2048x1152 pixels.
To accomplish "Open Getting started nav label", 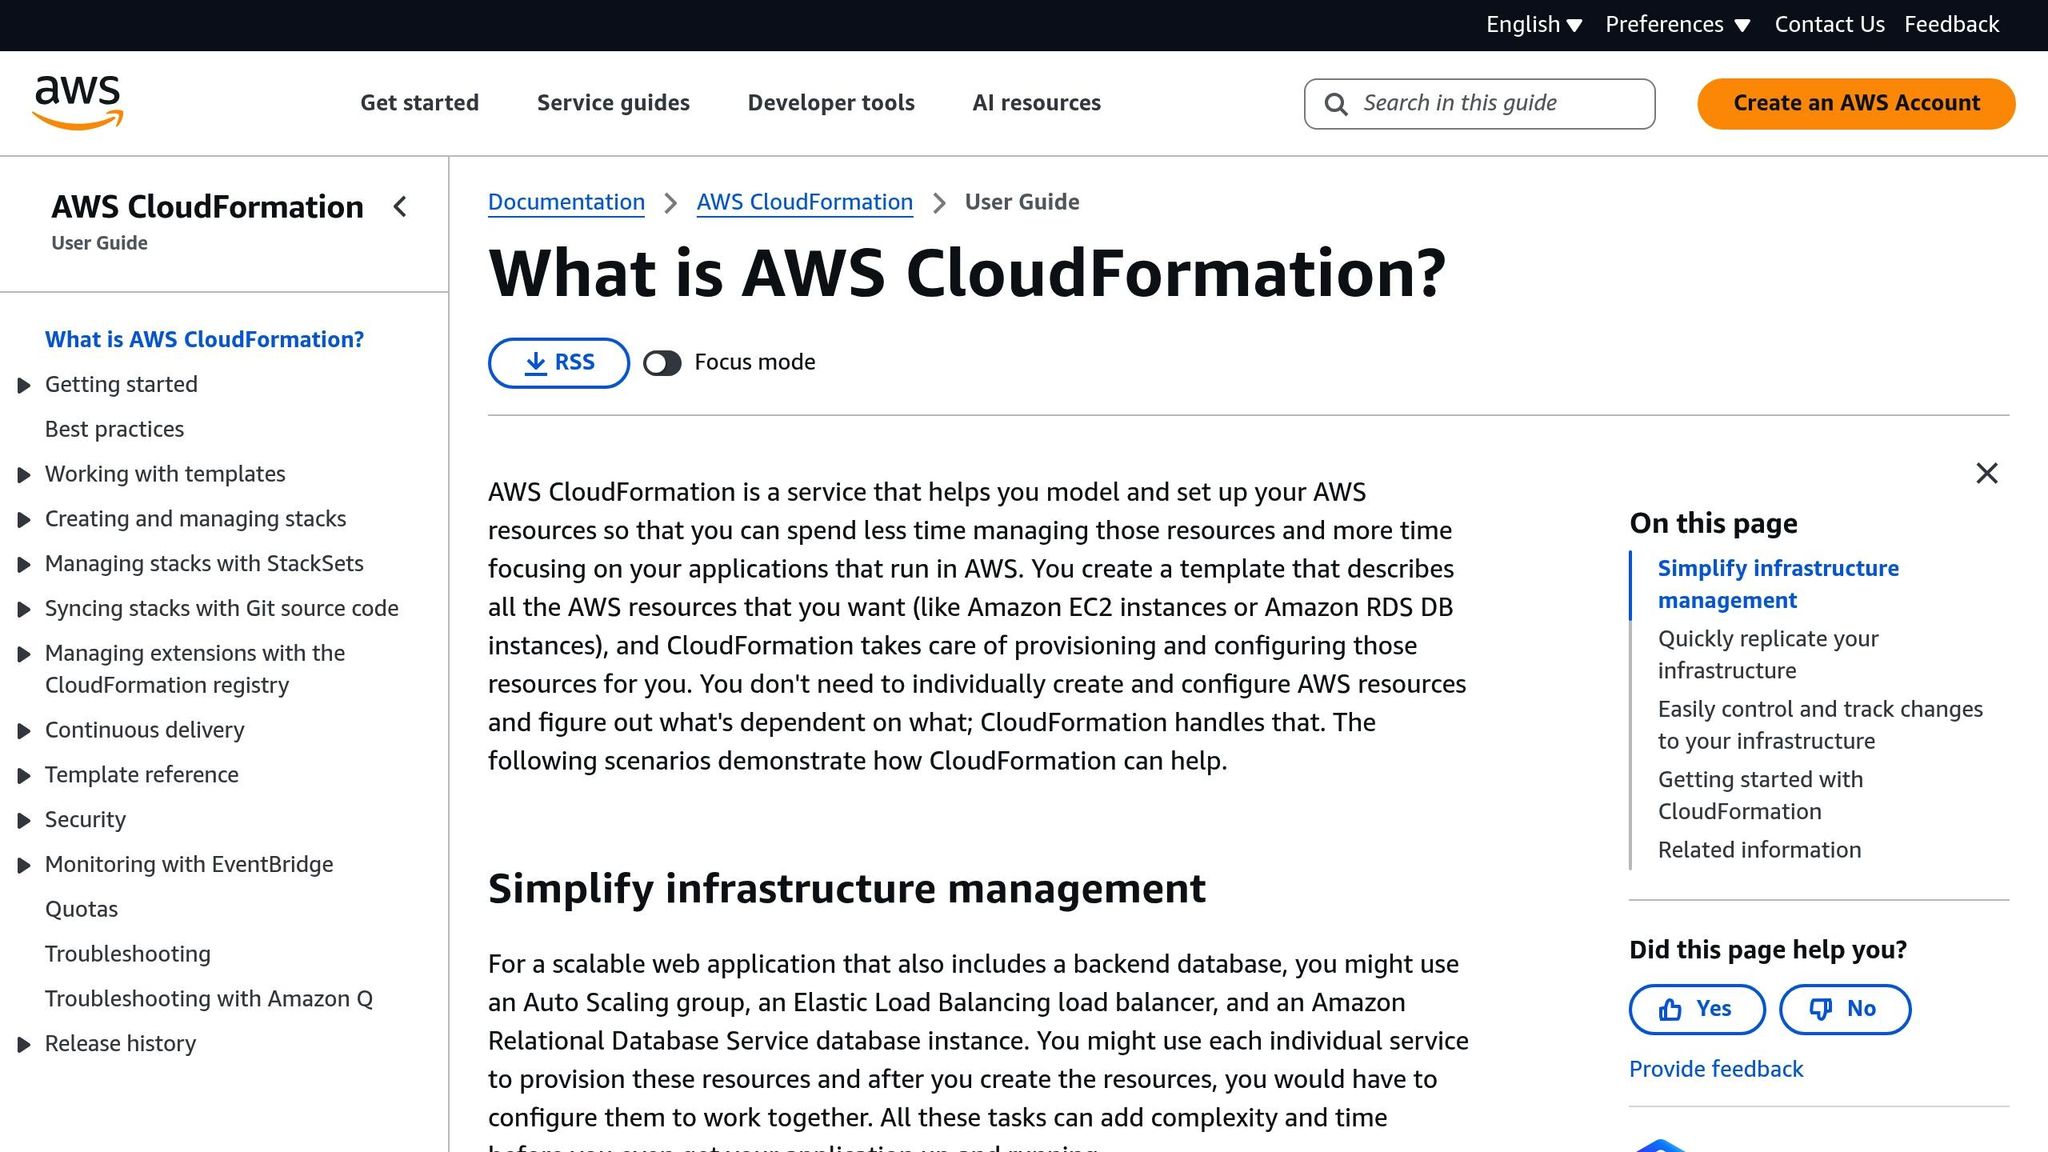I will coord(121,385).
